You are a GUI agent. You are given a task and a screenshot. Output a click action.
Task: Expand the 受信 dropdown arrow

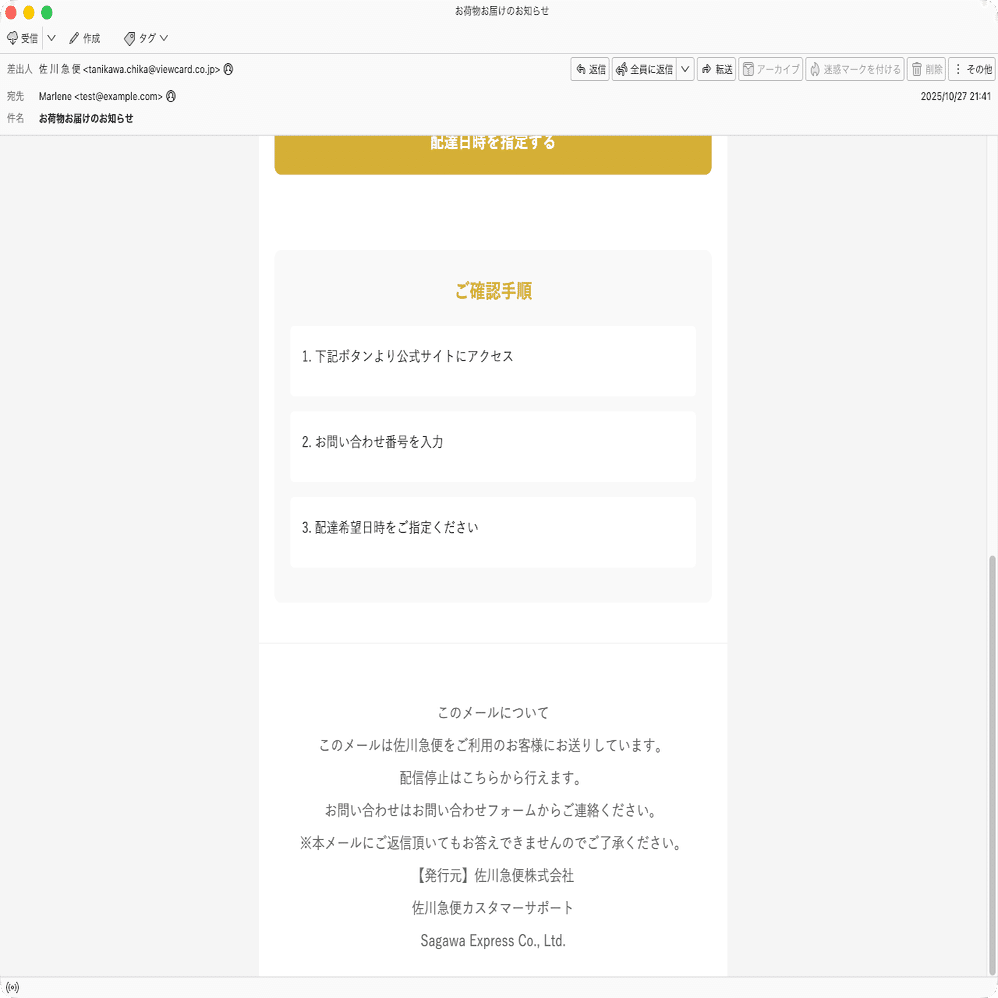(x=52, y=38)
